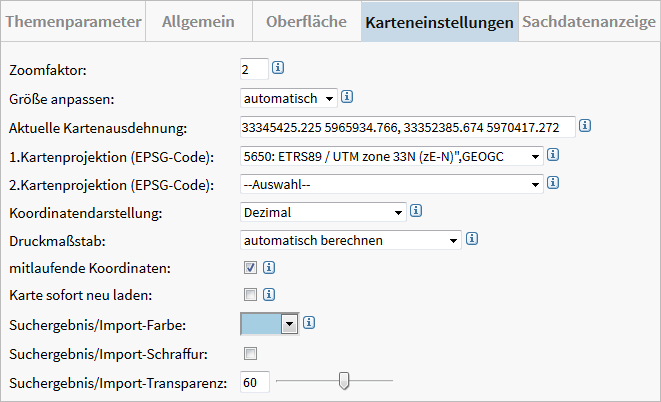
Task: Click the Import-Transparenz slider handle
Action: pyautogui.click(x=344, y=381)
